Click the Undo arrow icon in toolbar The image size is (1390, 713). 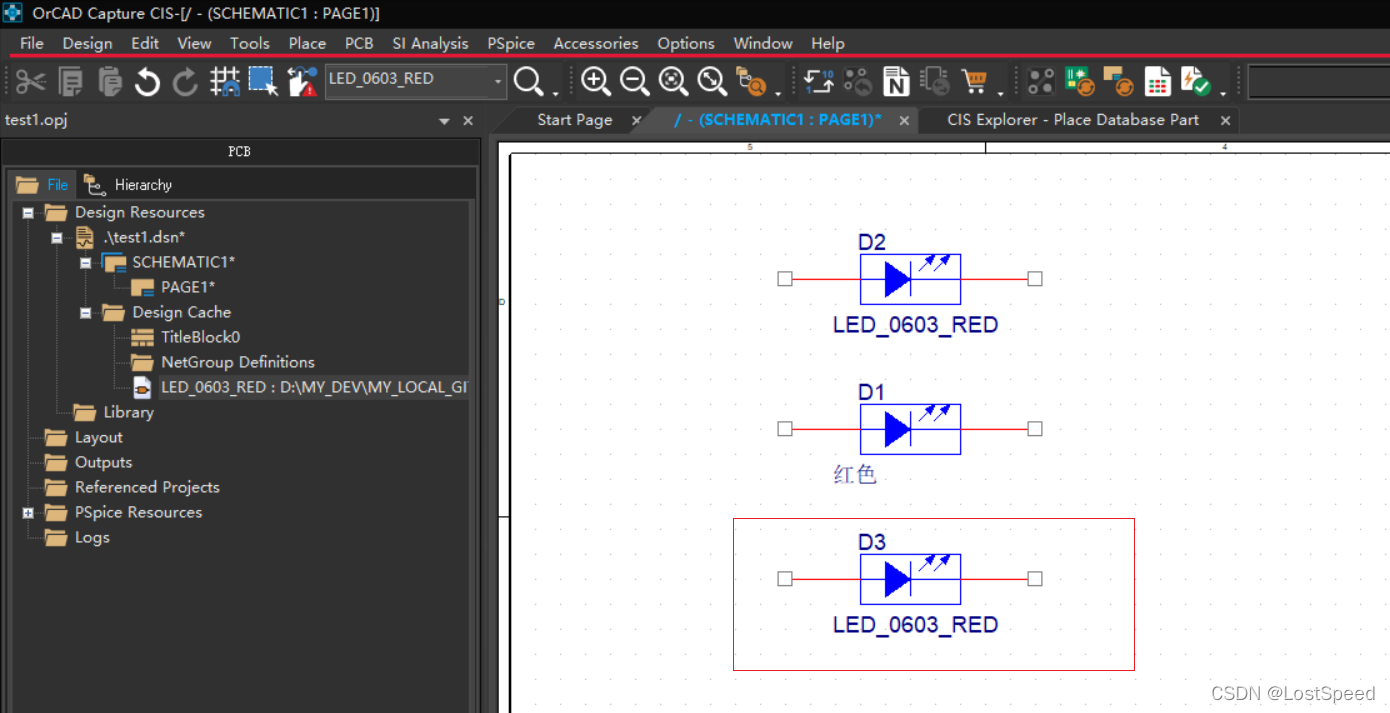tap(147, 81)
